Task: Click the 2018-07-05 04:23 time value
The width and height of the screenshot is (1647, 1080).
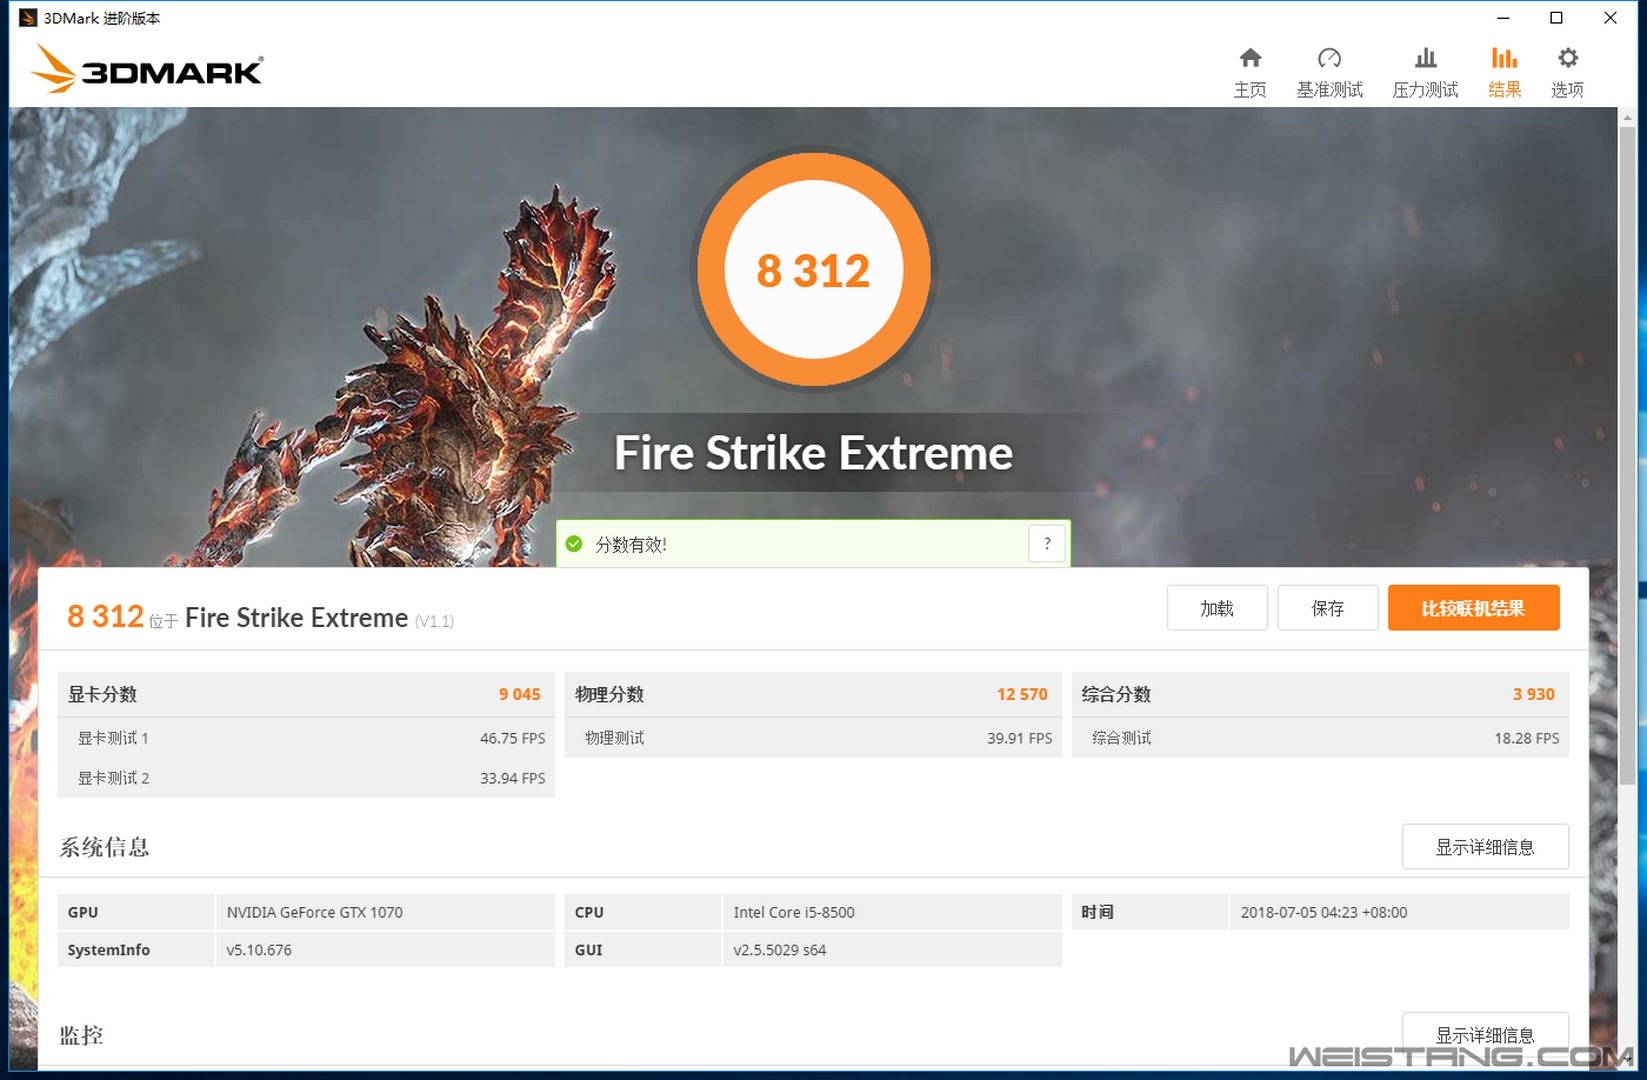Action: click(1324, 912)
